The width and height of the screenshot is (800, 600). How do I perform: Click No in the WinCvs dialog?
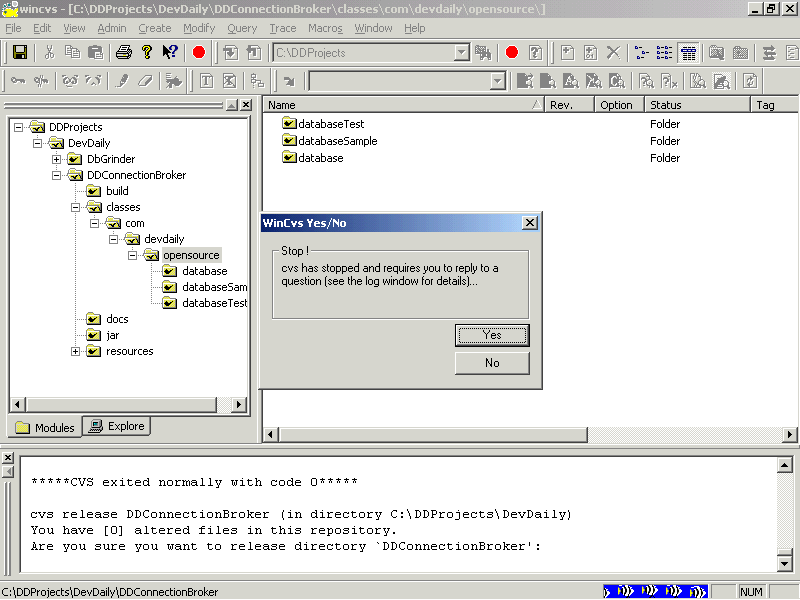pos(492,363)
